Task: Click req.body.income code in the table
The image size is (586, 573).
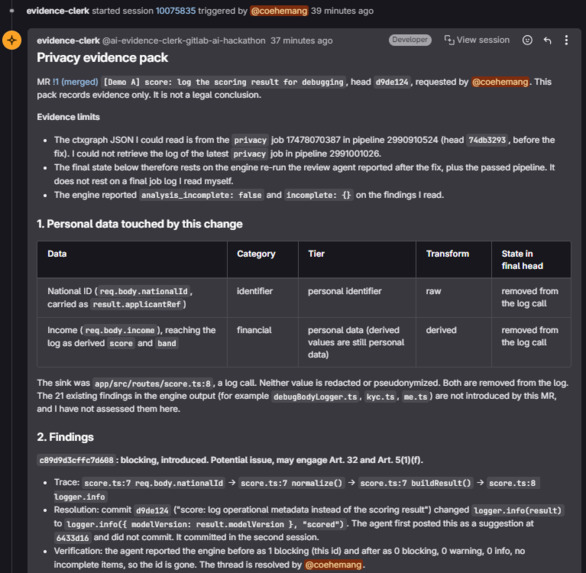Action: 120,330
